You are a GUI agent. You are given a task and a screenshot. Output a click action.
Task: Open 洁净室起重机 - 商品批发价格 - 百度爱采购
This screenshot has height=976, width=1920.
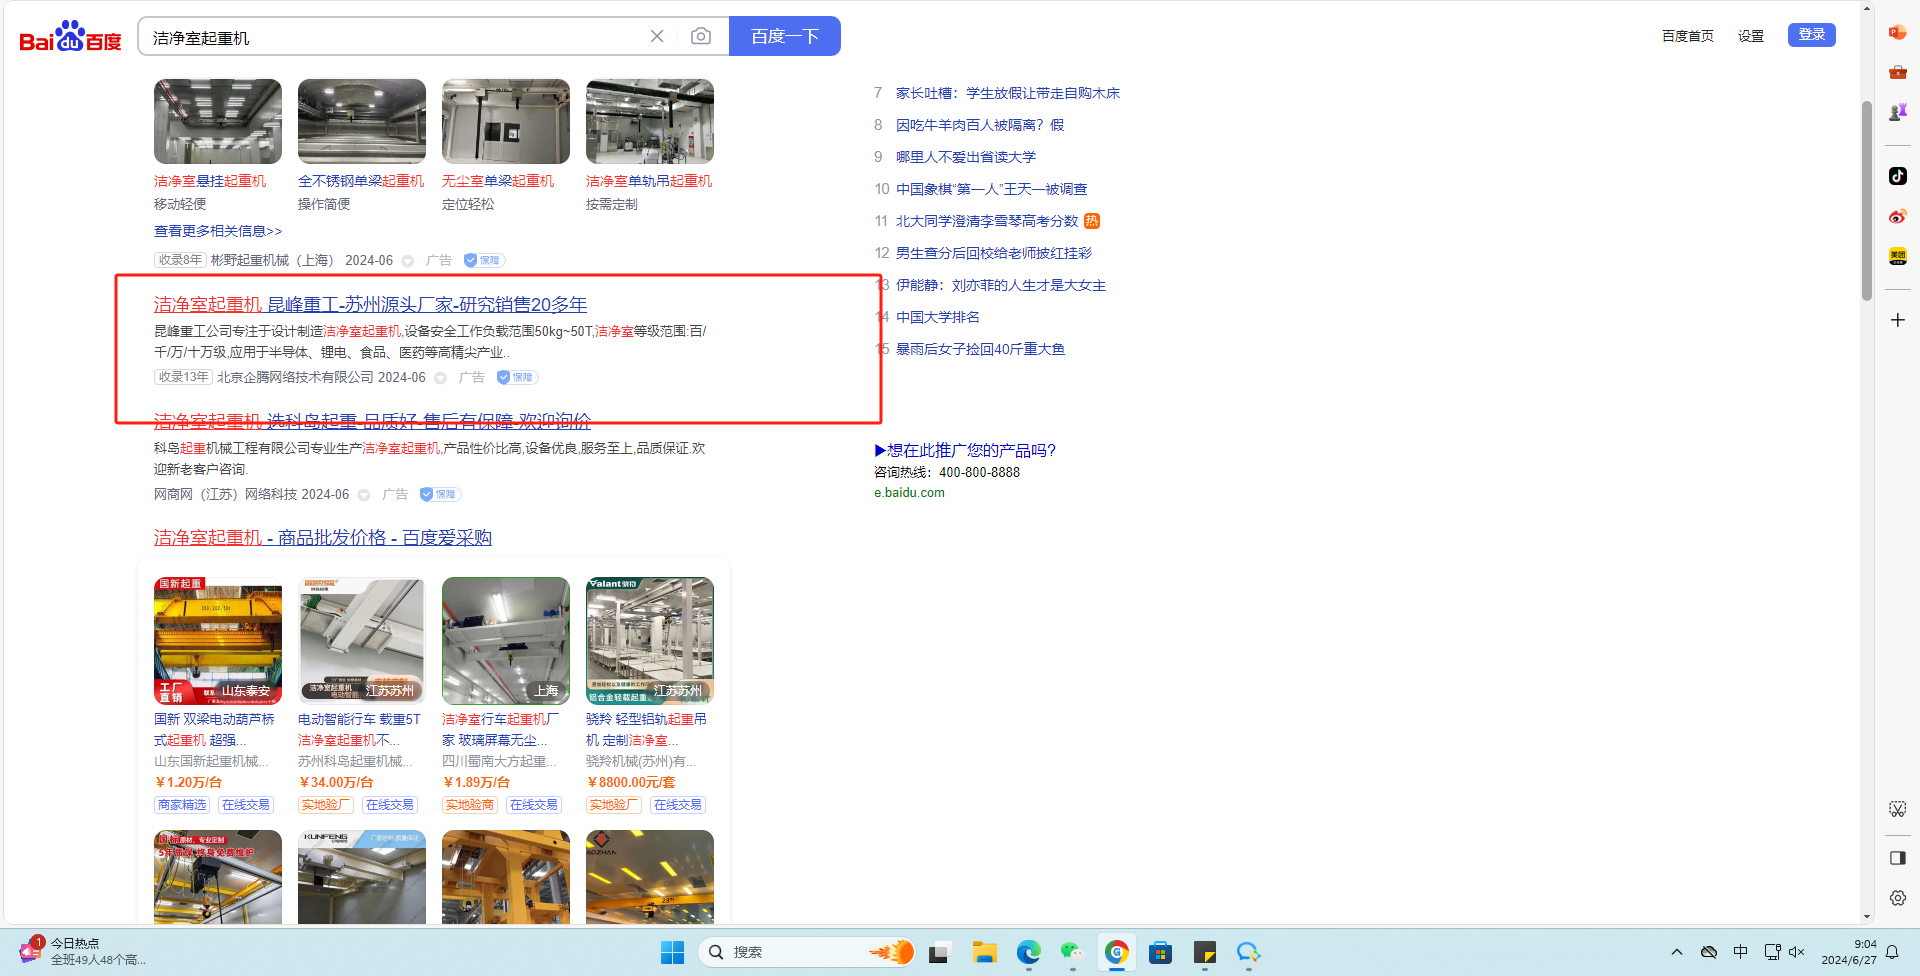[323, 538]
